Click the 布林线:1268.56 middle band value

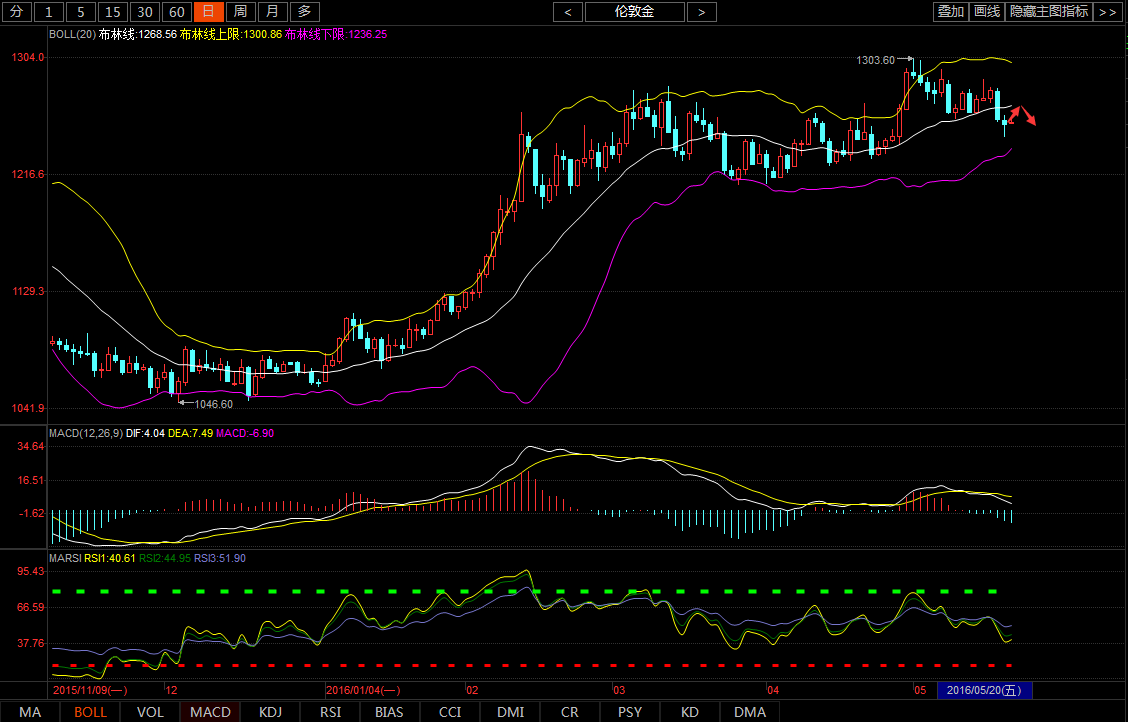point(138,34)
